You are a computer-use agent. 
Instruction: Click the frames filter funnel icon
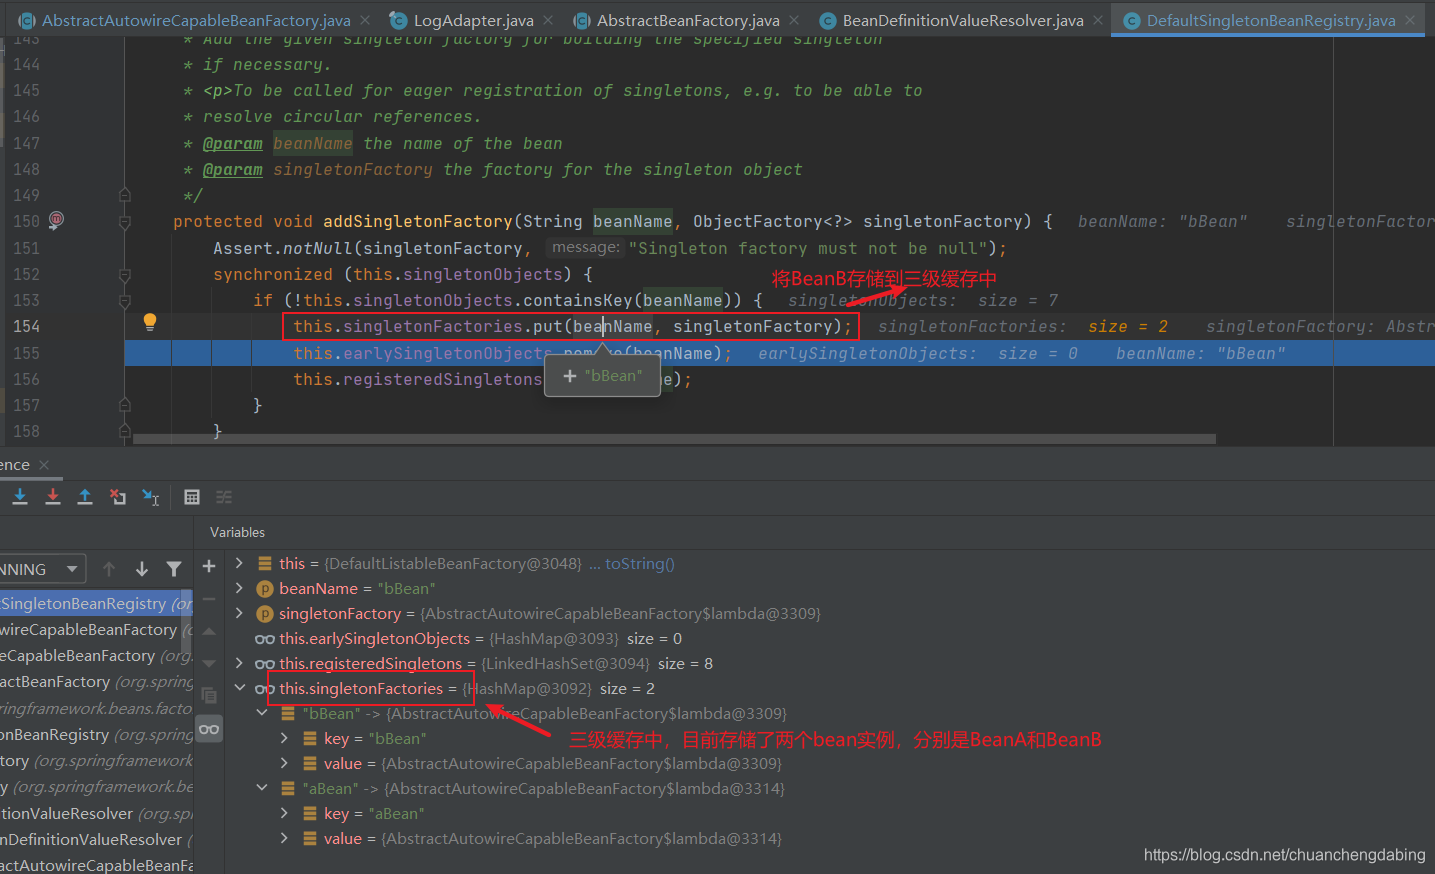point(174,569)
